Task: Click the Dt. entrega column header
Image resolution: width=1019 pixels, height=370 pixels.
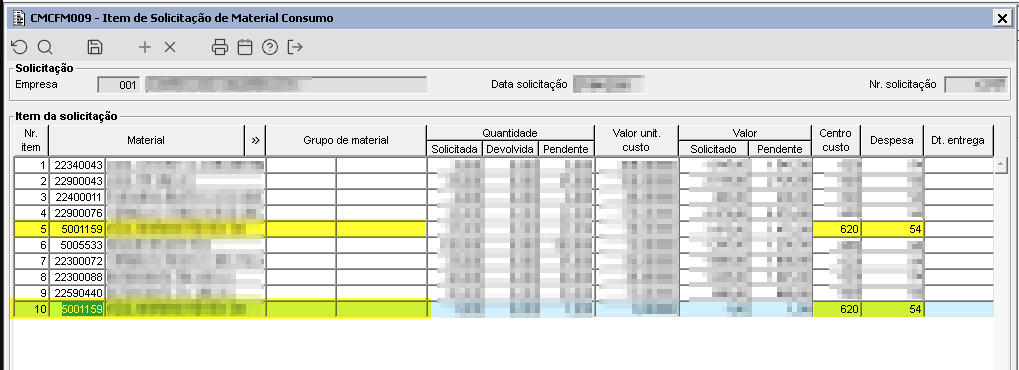Action: (959, 140)
